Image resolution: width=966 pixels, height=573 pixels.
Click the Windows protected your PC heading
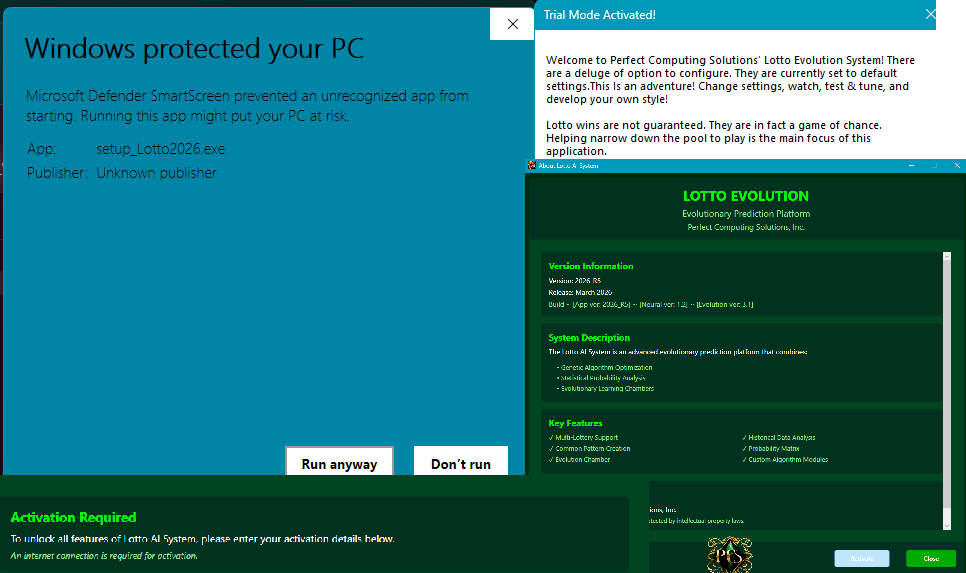[x=194, y=49]
